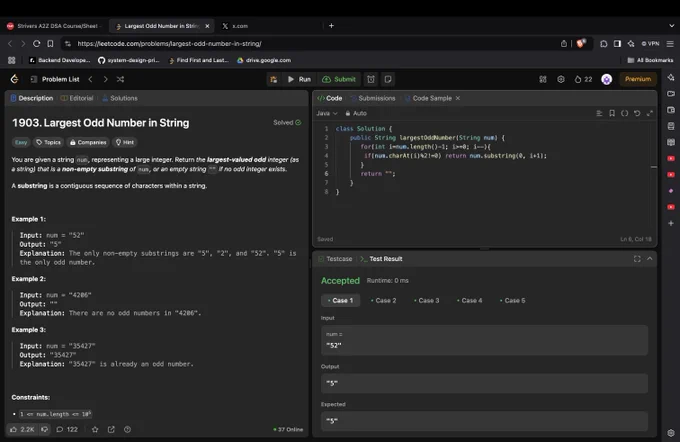Share the problem link icon
Screen dimensions: 680x442
tap(111, 429)
